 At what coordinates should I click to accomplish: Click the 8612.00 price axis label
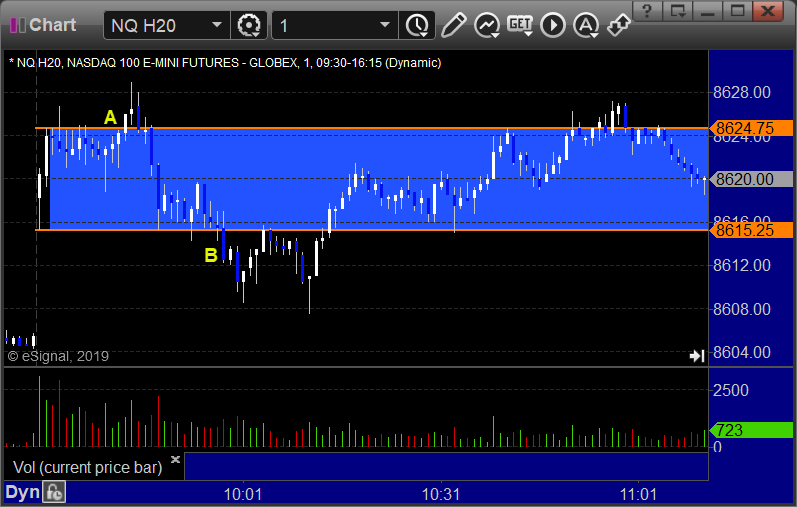[742, 265]
